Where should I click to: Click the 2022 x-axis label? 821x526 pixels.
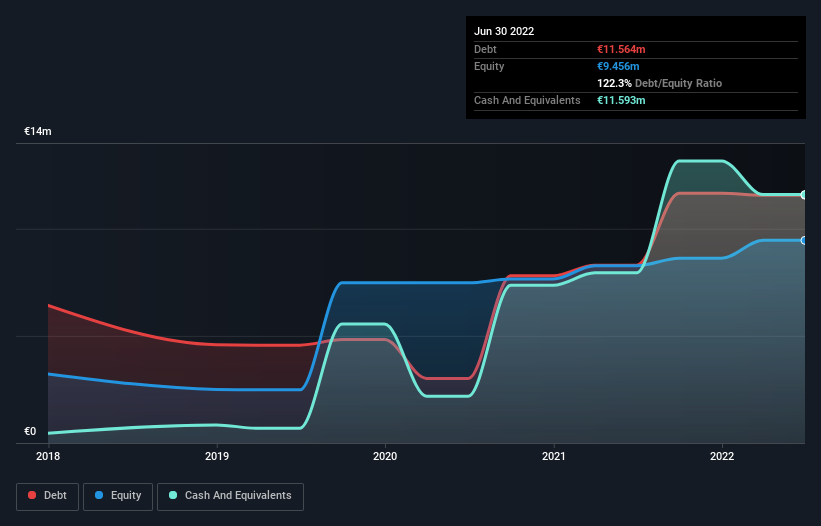pyautogui.click(x=722, y=456)
